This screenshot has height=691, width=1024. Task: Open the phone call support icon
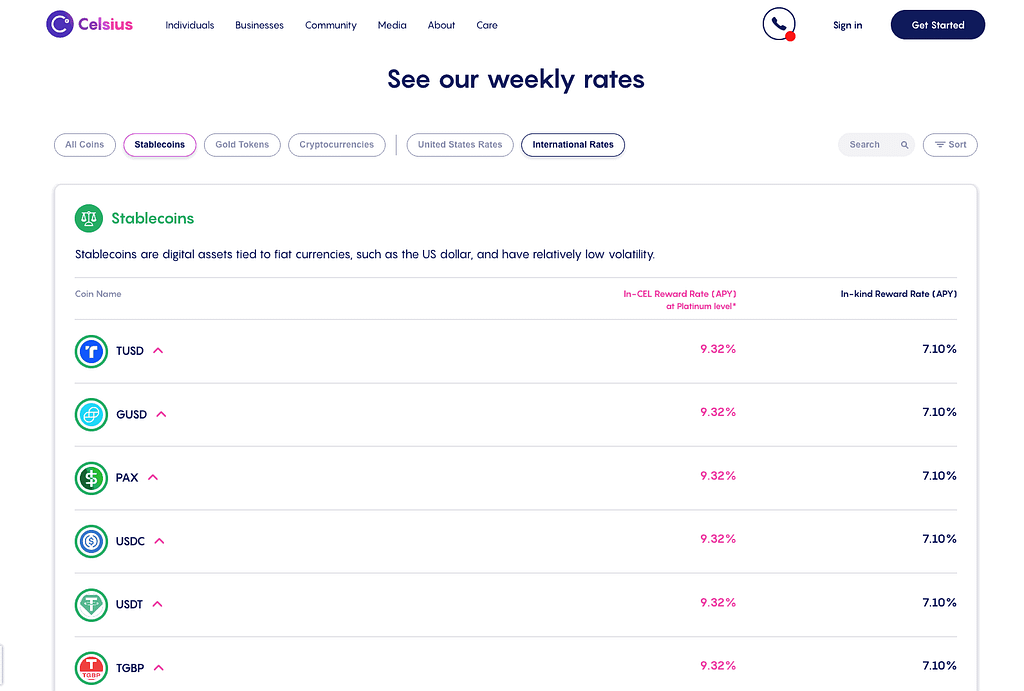pyautogui.click(x=779, y=24)
